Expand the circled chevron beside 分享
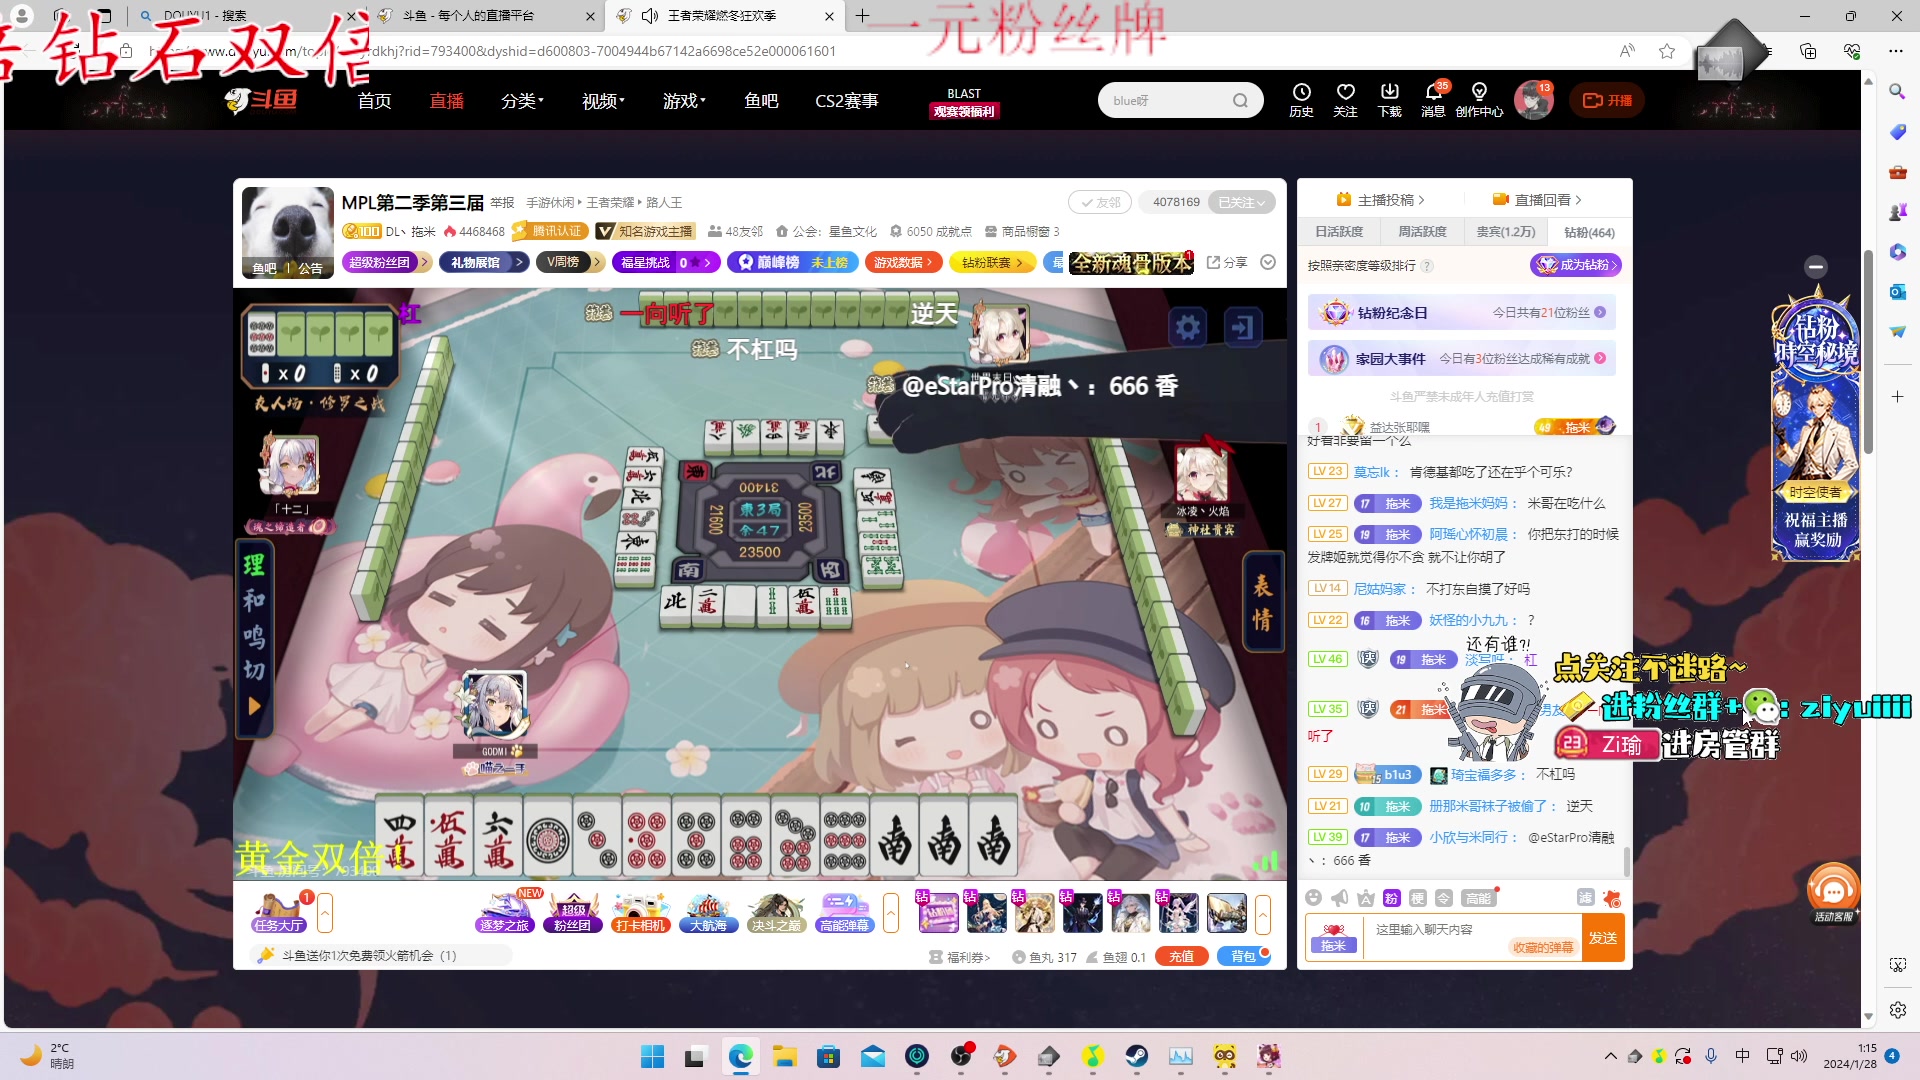The height and width of the screenshot is (1080, 1920). click(1268, 262)
